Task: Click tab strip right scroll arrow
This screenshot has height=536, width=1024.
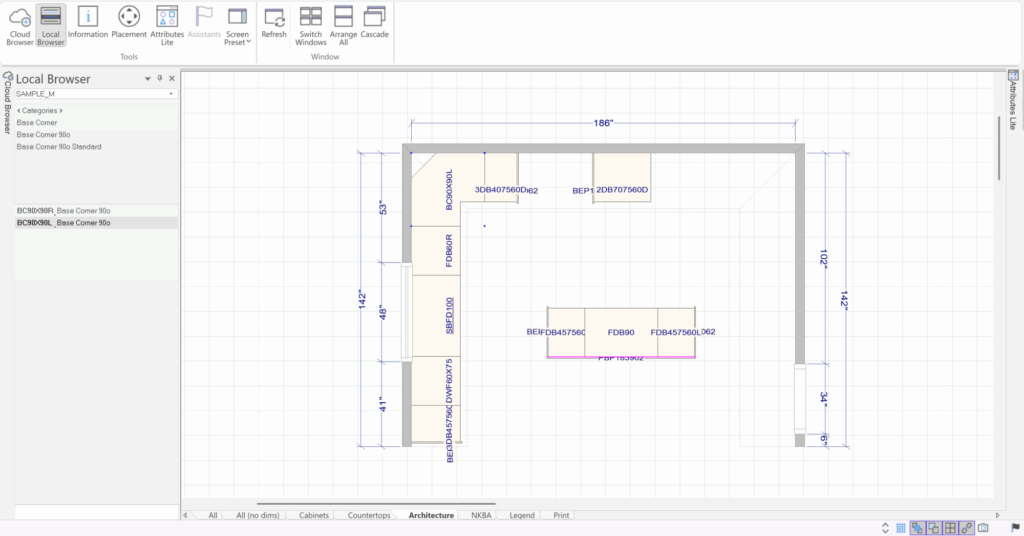Action: pos(997,515)
